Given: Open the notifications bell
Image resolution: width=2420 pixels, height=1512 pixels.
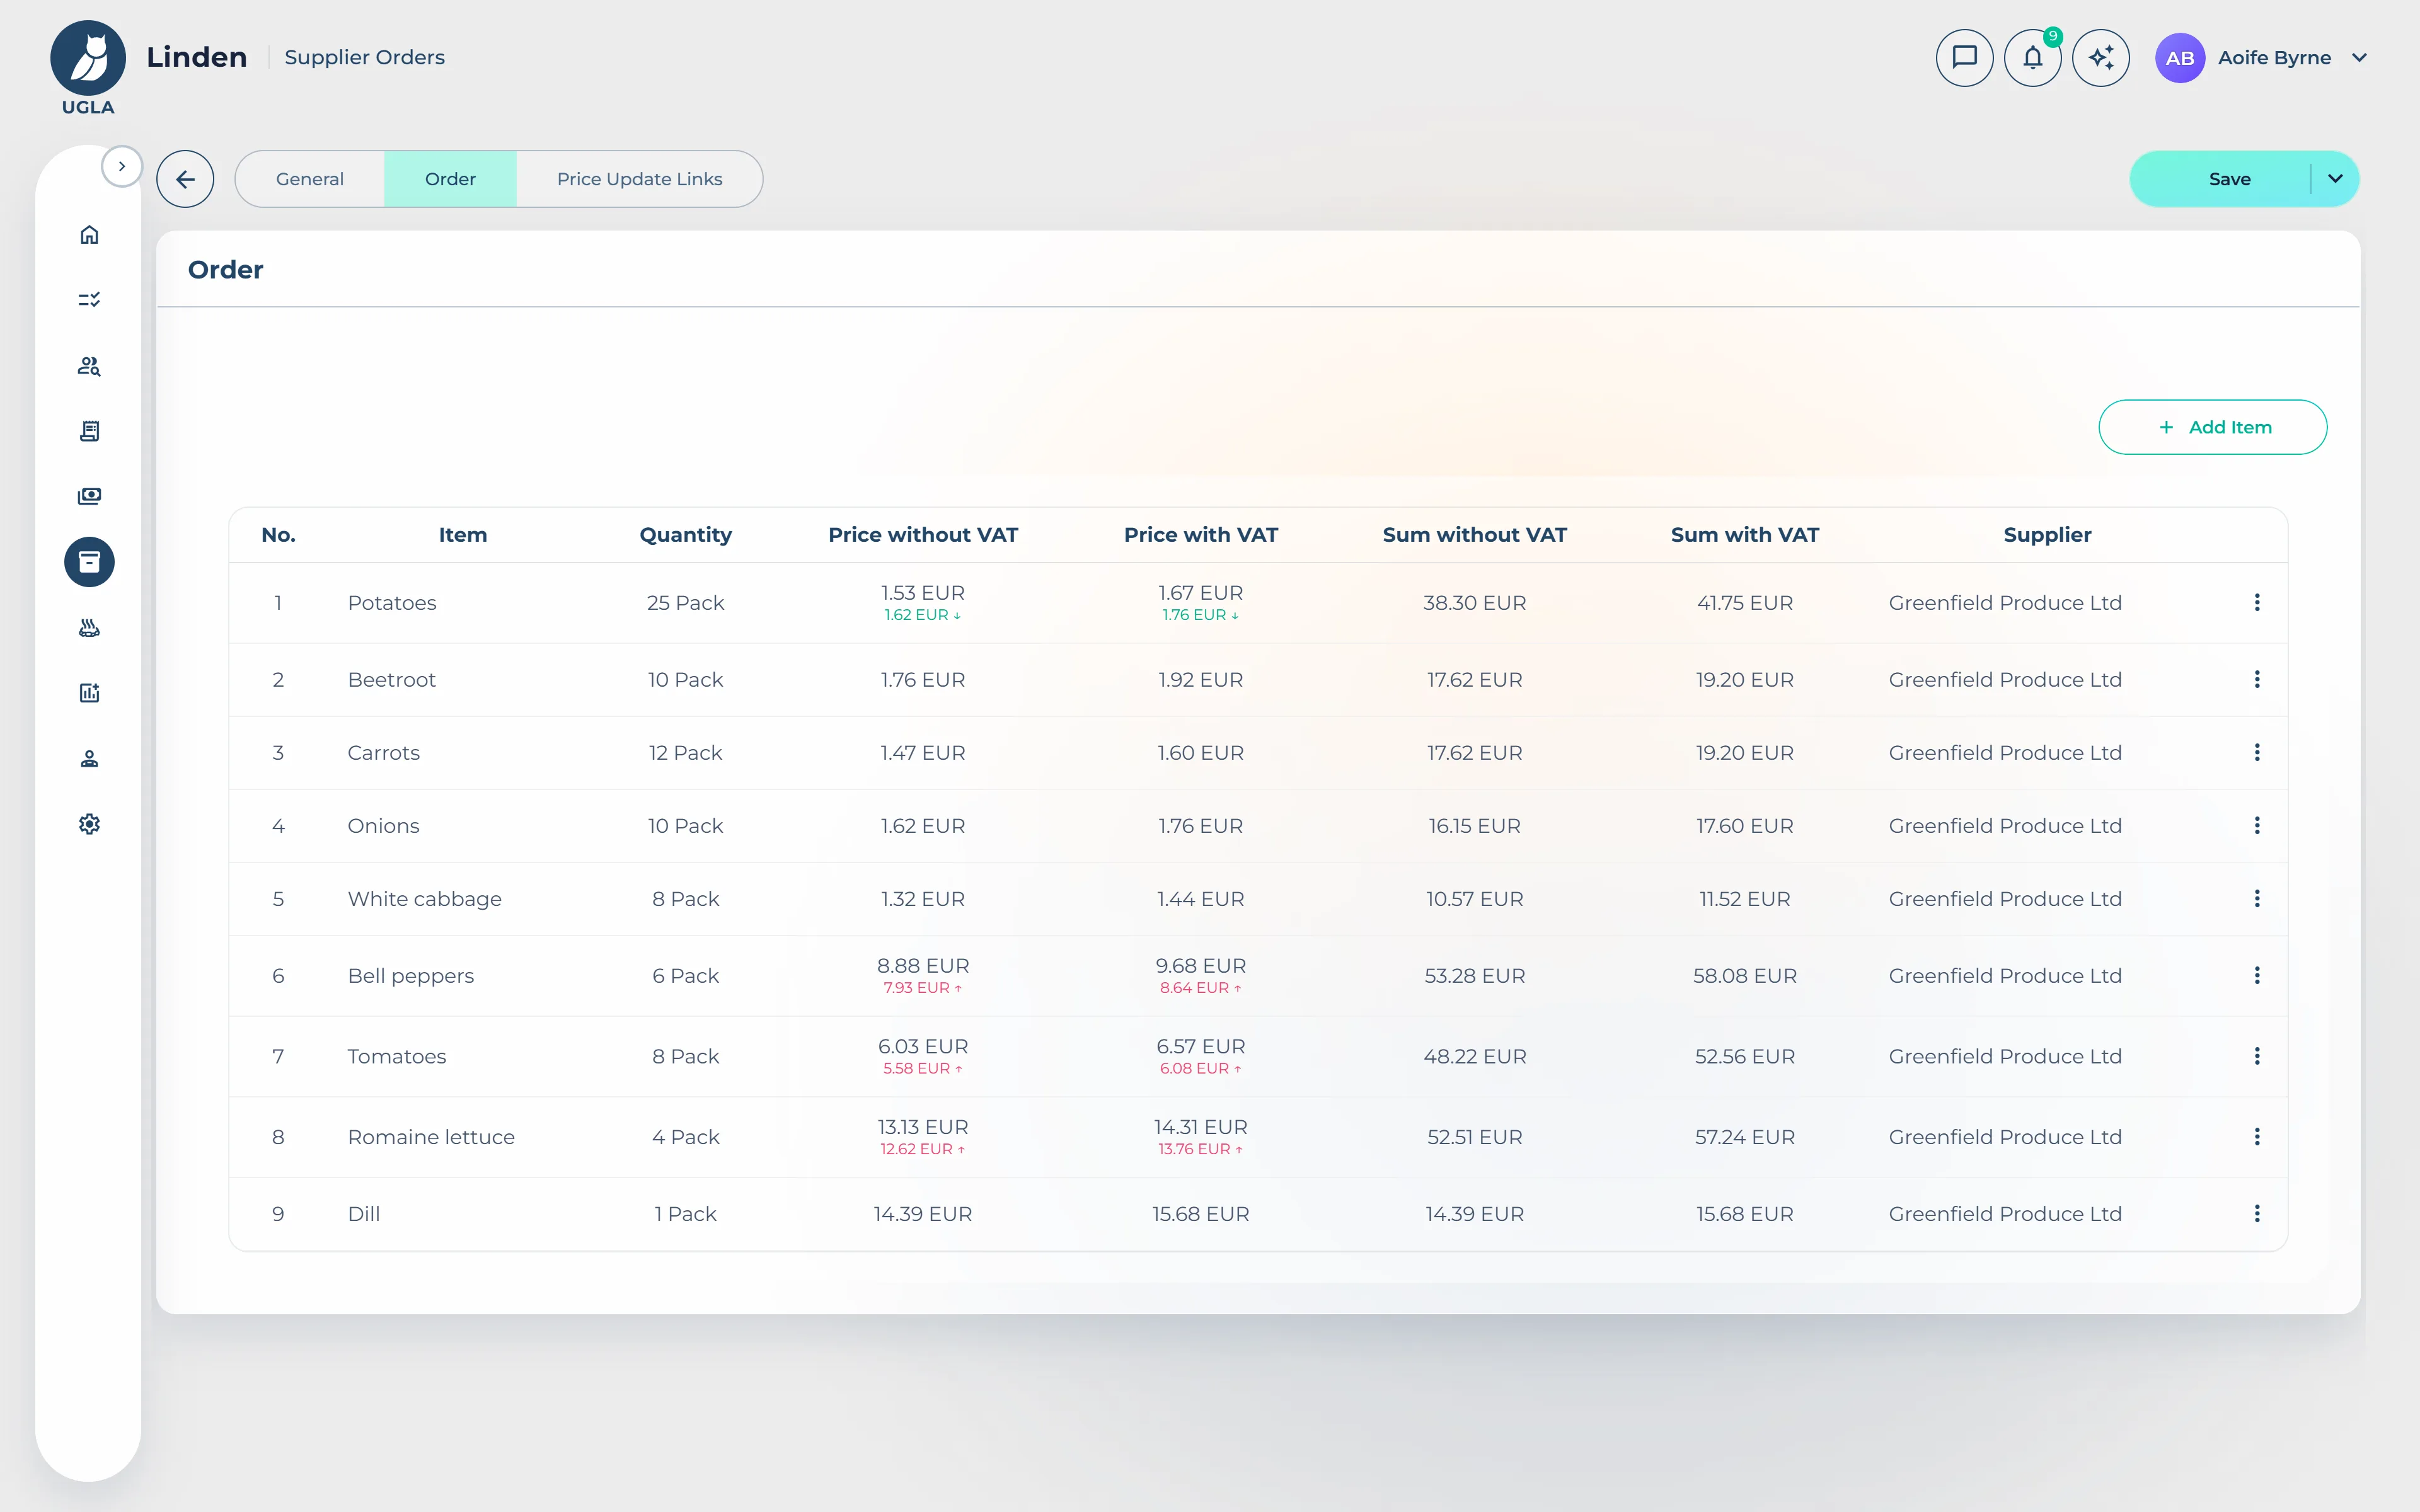Looking at the screenshot, I should tap(2032, 57).
